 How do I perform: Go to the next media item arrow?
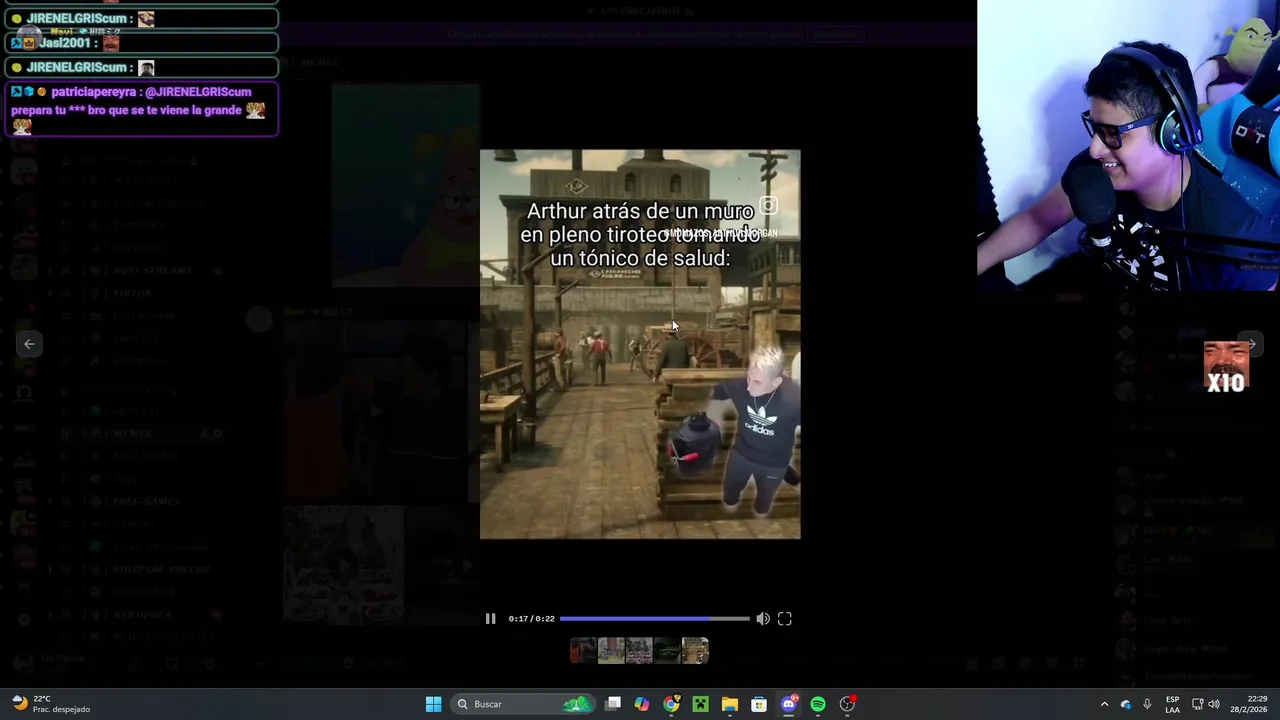(1251, 344)
